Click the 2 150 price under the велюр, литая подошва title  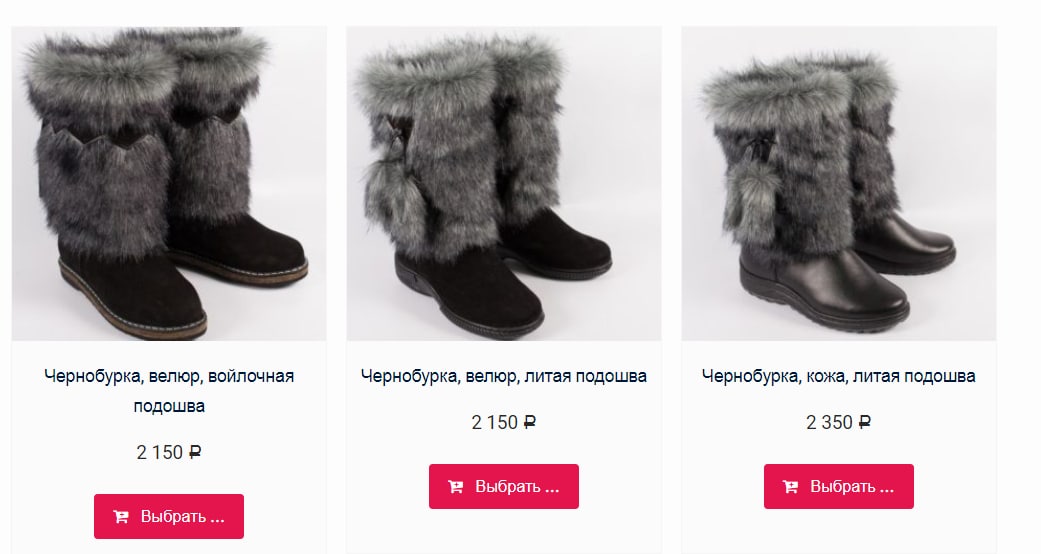click(494, 422)
